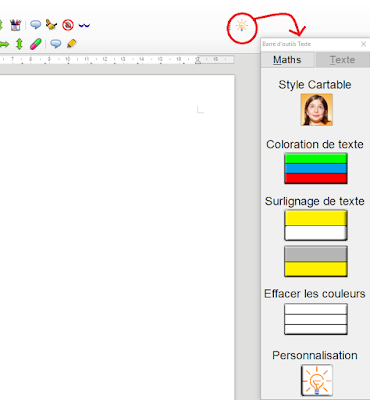The height and width of the screenshot is (400, 370).
Task: Switch to the Maths tab
Action: 287,60
